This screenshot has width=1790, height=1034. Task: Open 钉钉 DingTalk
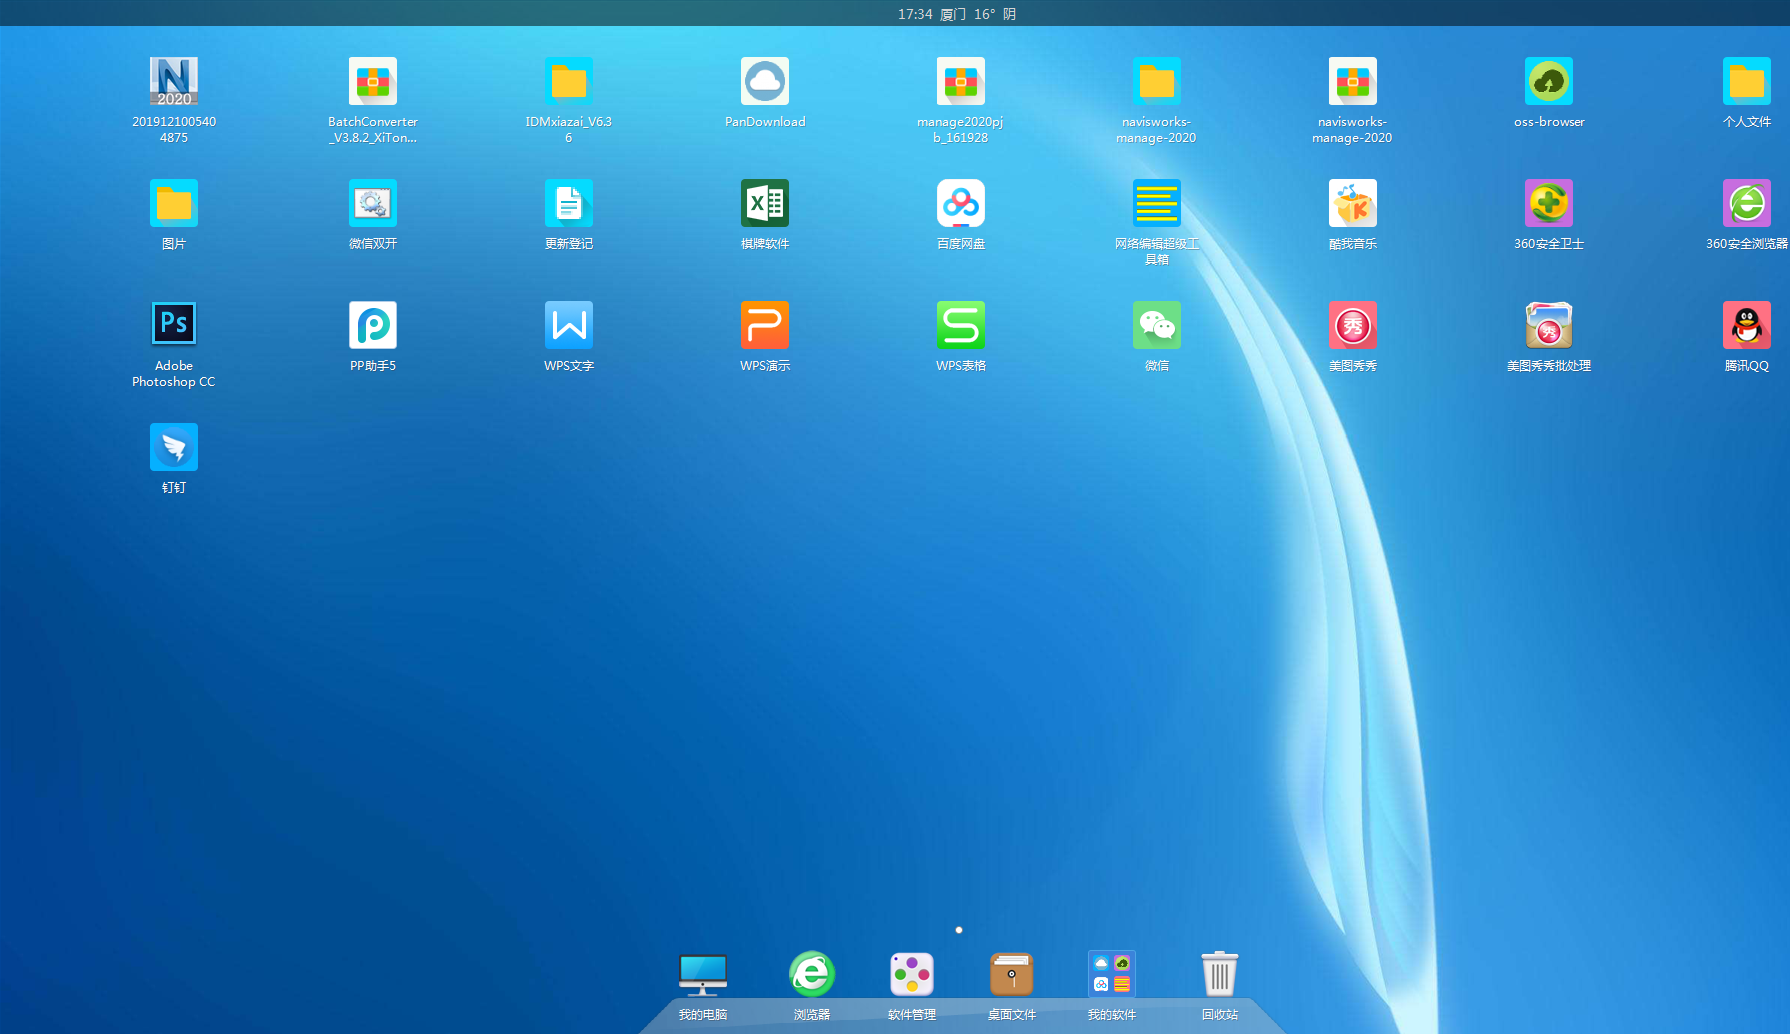coord(174,447)
